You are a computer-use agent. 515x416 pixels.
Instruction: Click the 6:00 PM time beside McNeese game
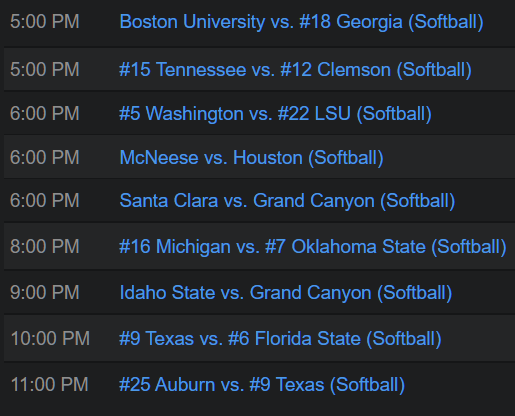[45, 157]
